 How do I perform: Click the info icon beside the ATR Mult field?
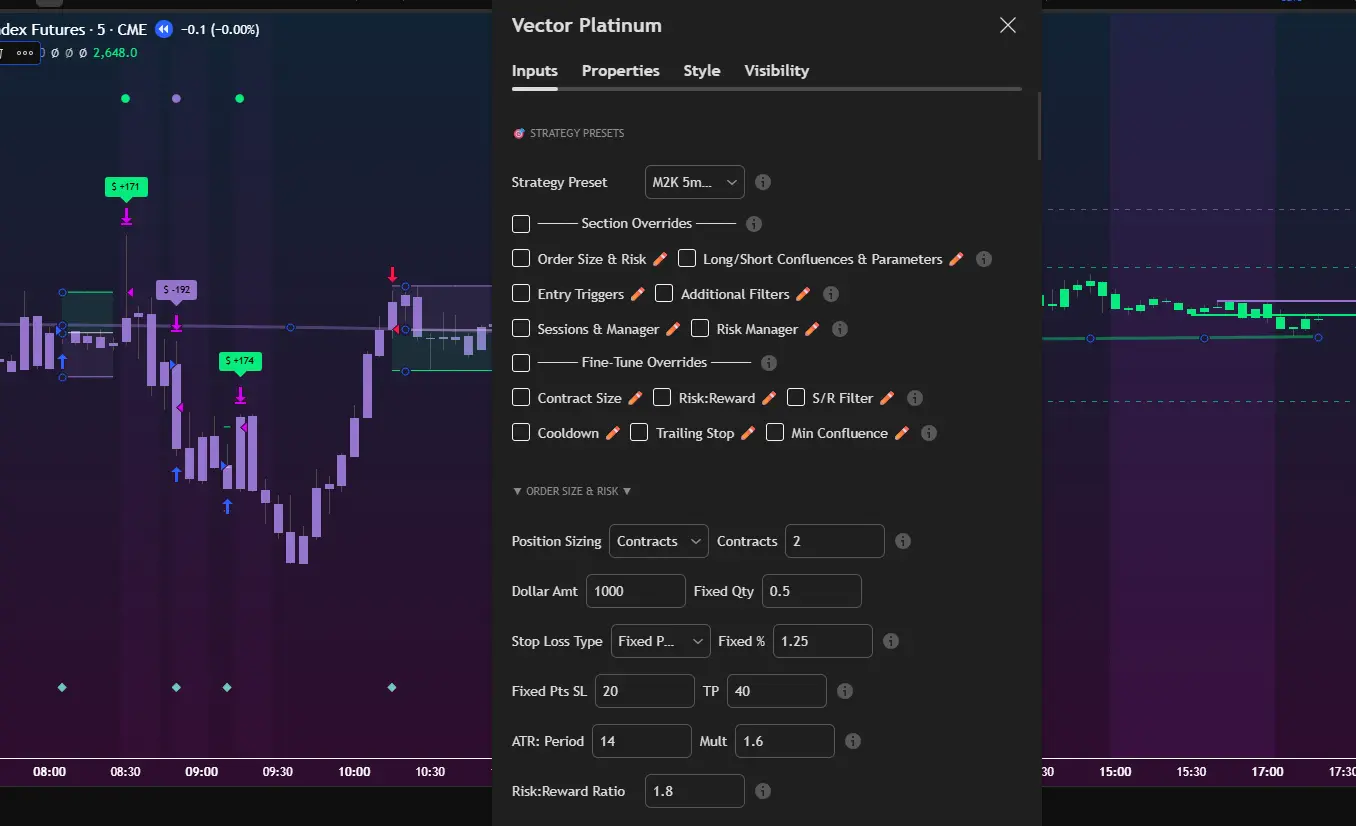point(852,740)
